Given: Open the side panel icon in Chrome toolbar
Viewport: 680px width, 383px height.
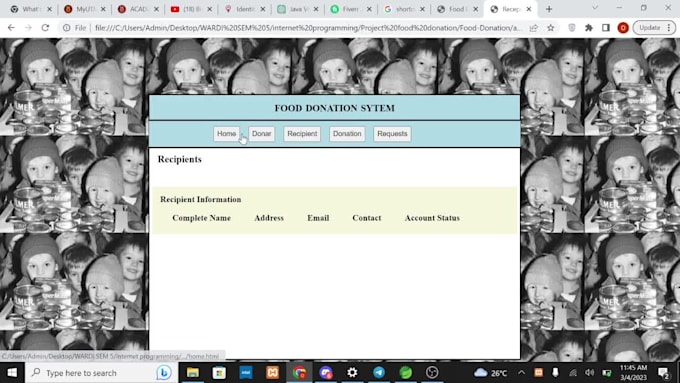Looking at the screenshot, I should [x=606, y=28].
